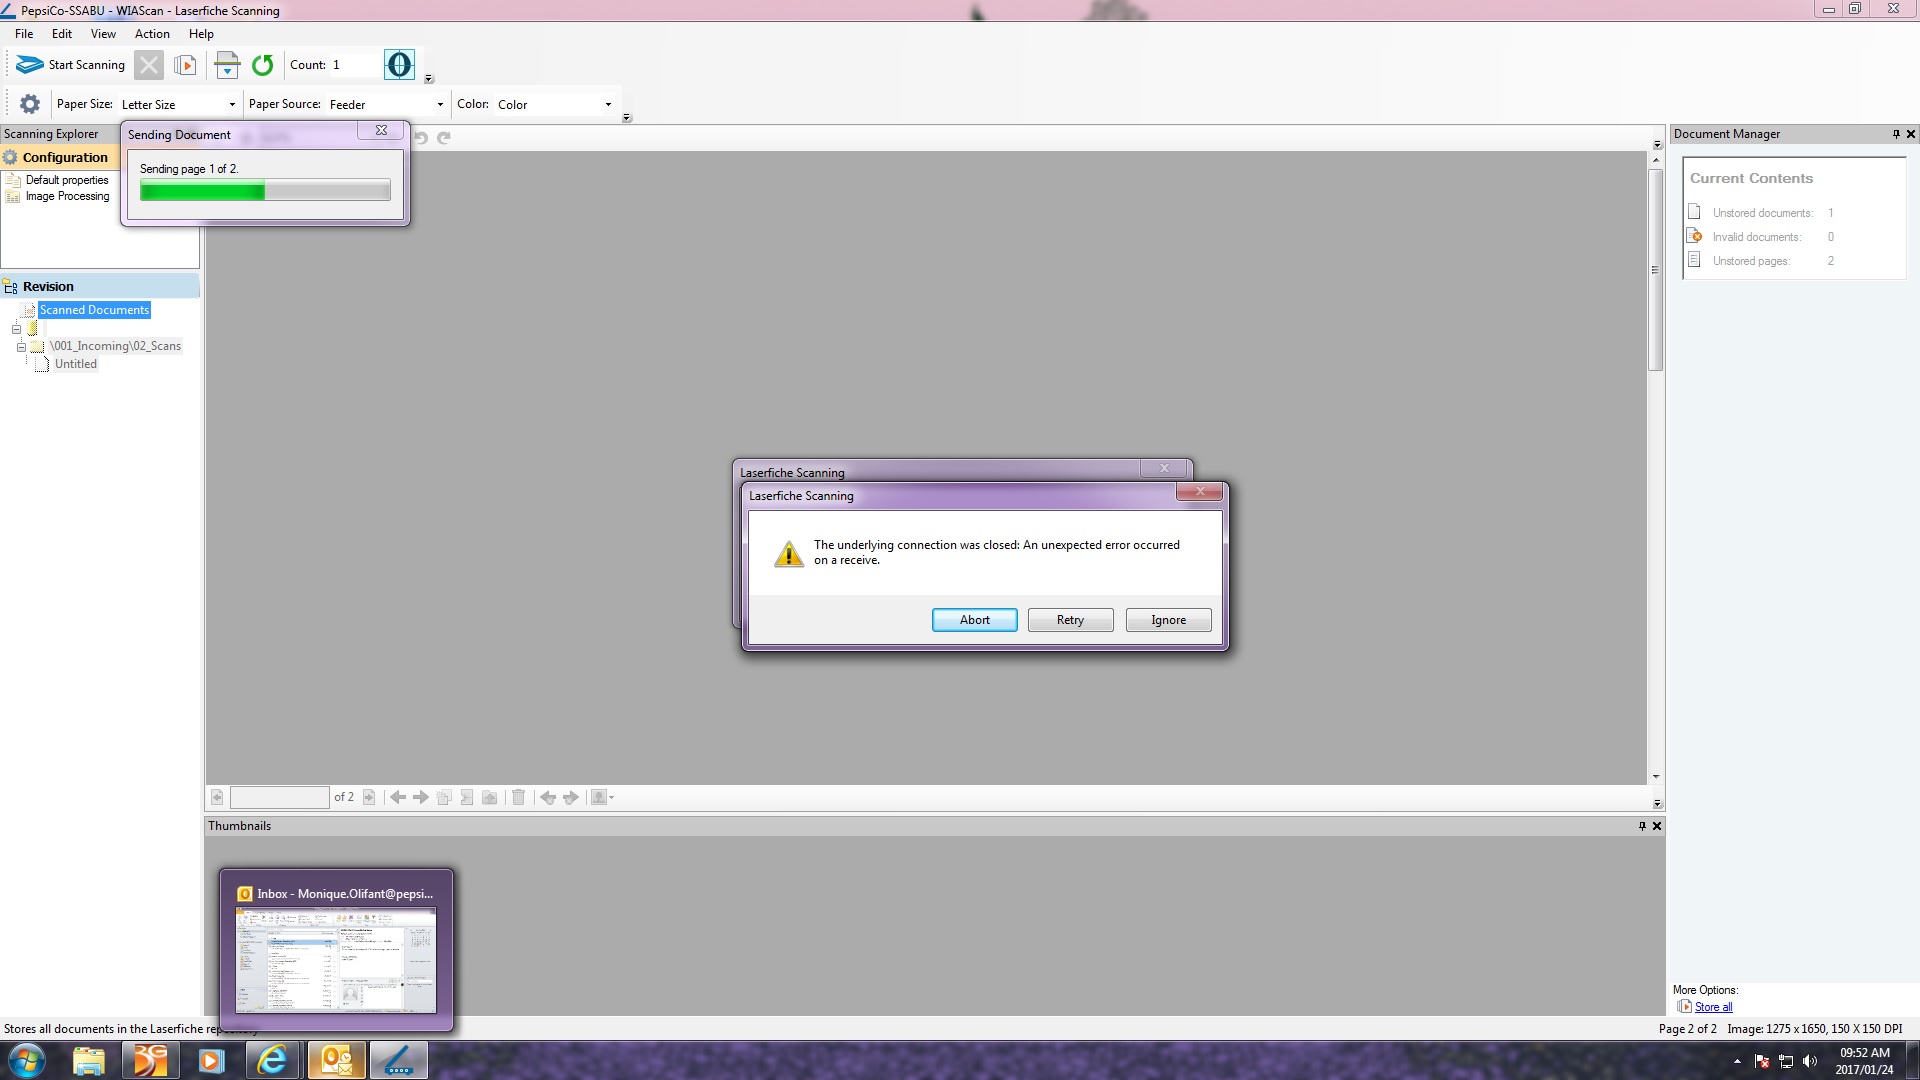This screenshot has height=1080, width=1920.
Task: Click the Store all link
Action: pyautogui.click(x=1713, y=1007)
